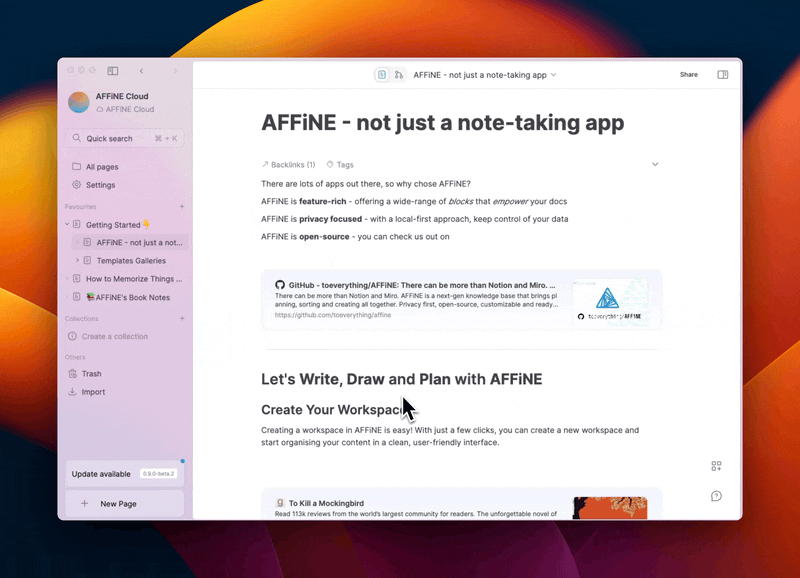Click the Share button
800x578 pixels.
point(689,74)
